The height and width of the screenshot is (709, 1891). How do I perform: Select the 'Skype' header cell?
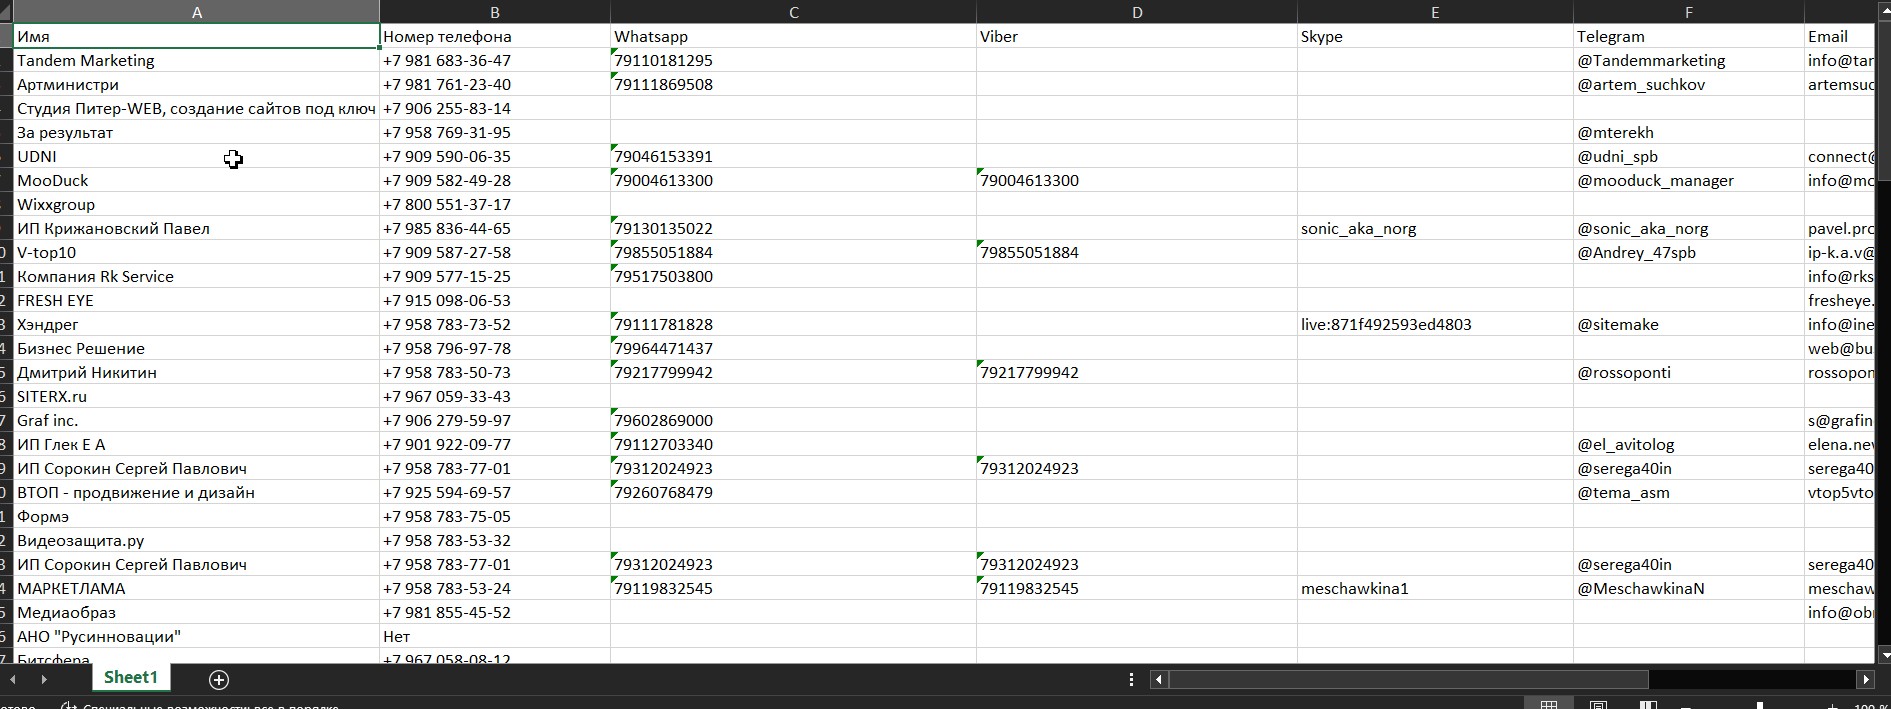click(1435, 36)
